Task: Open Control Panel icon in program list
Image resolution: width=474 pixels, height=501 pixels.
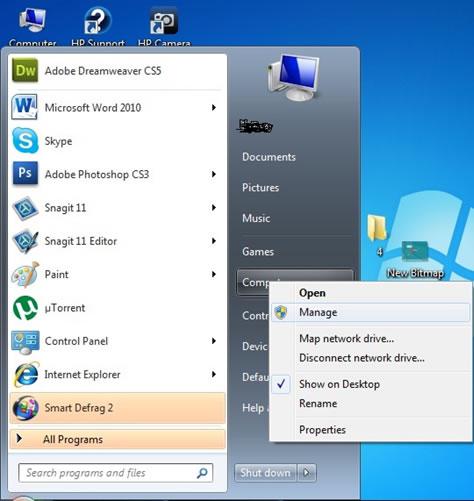Action: [x=25, y=342]
